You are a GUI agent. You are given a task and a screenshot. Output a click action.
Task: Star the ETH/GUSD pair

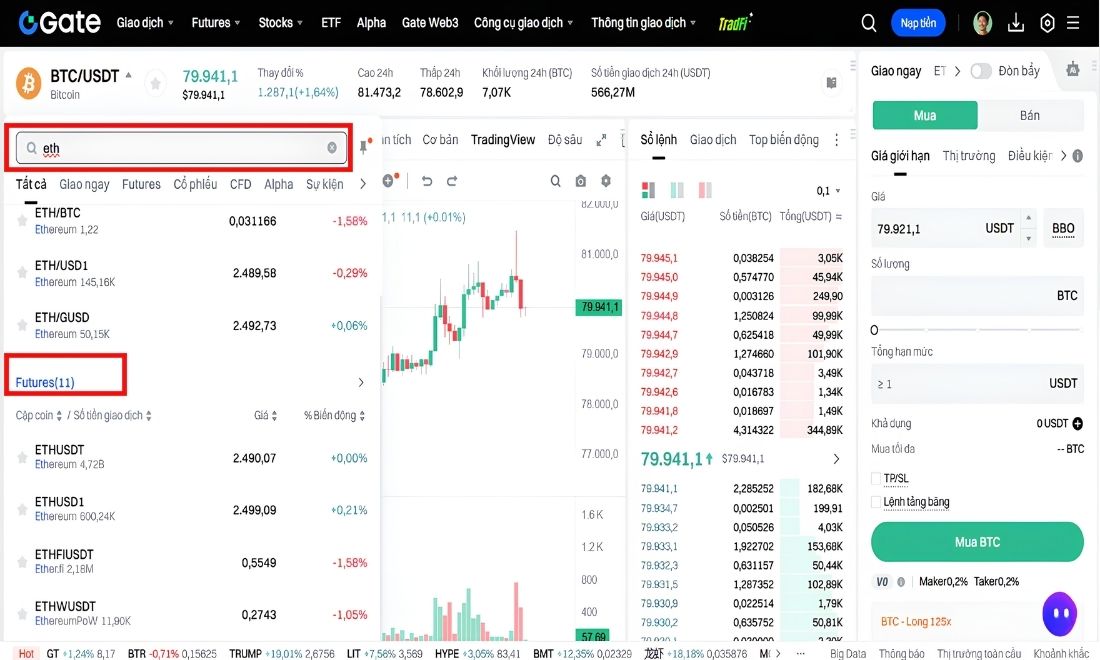click(x=22, y=325)
